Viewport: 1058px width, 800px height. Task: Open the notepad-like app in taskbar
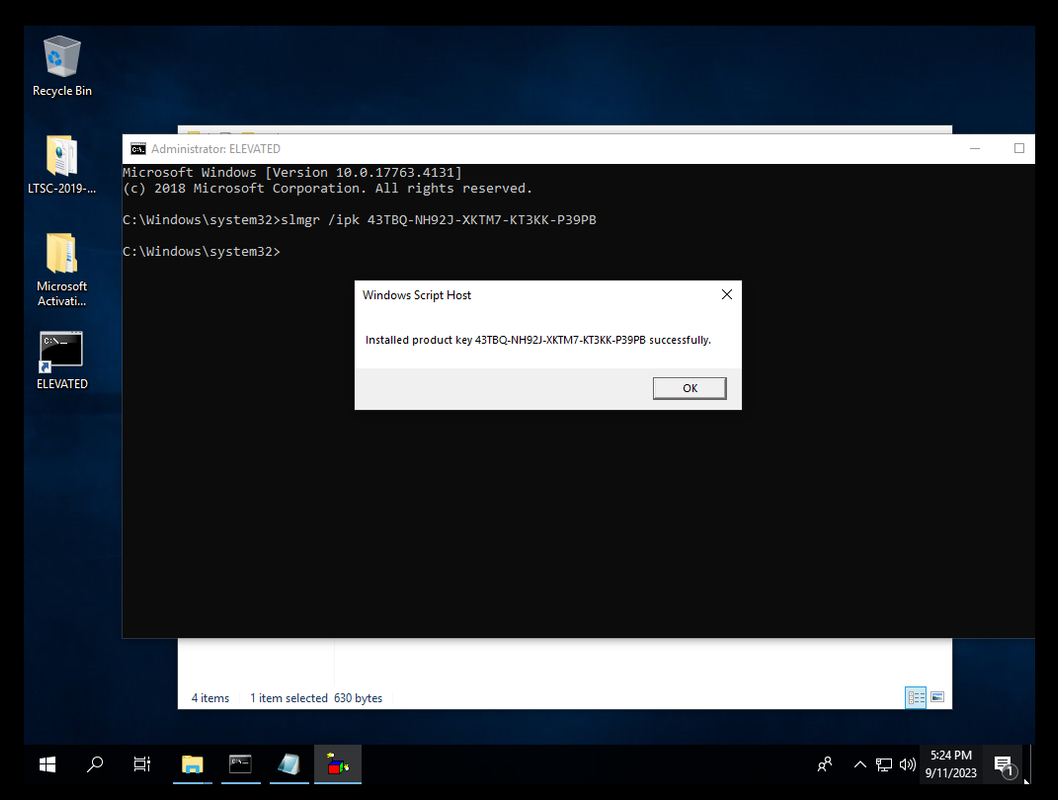(289, 764)
